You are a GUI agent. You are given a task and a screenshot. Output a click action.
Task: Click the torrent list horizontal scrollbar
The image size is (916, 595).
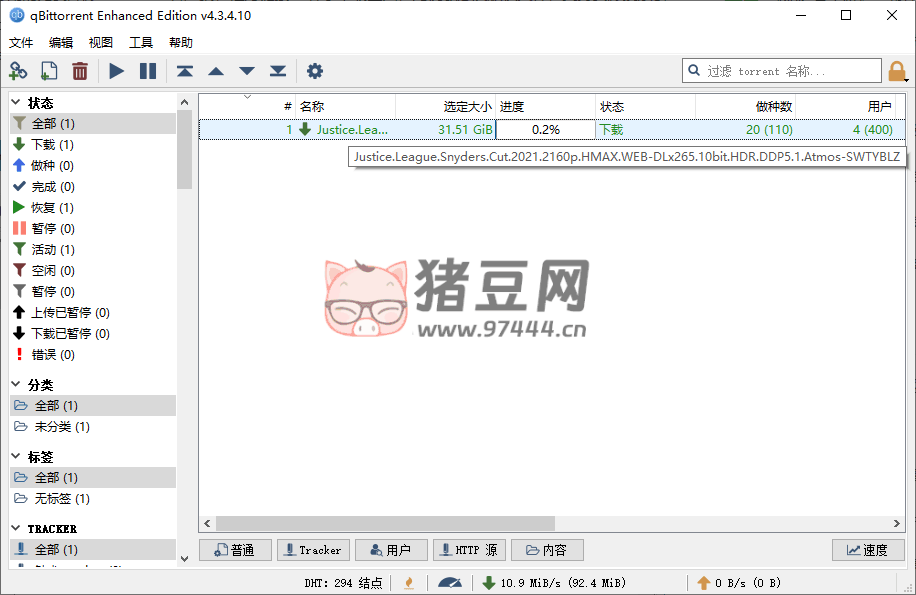click(385, 523)
